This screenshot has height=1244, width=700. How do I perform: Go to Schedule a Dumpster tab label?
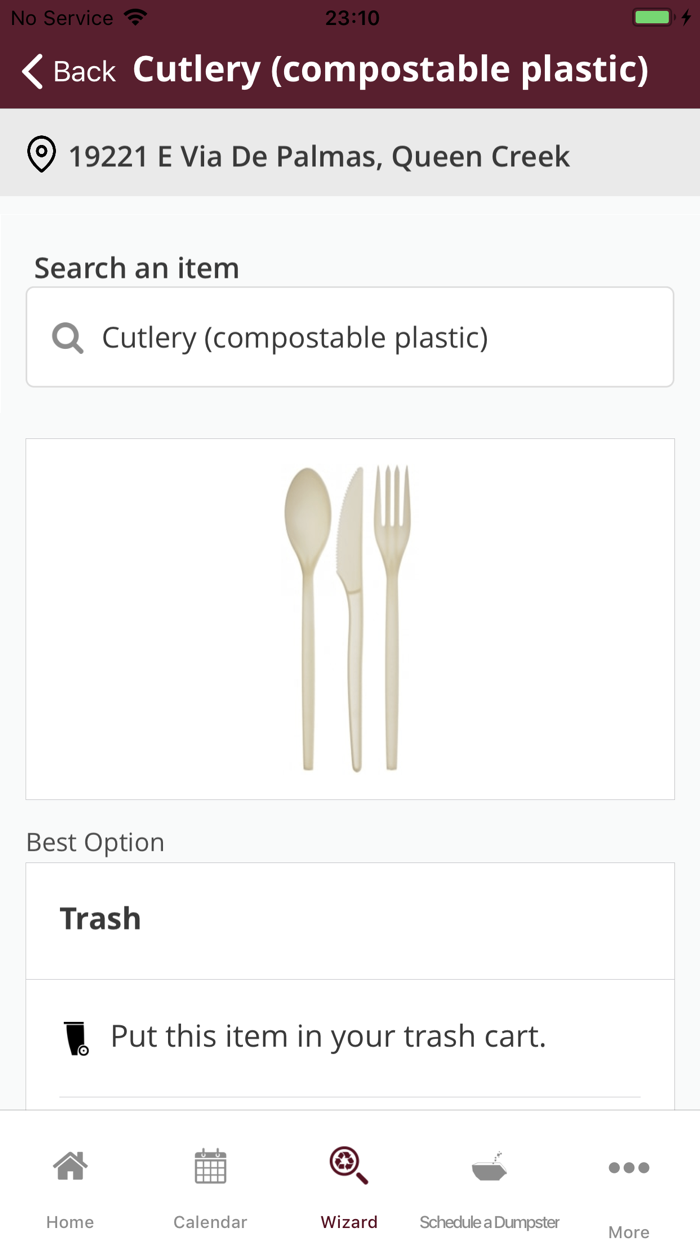click(489, 1222)
